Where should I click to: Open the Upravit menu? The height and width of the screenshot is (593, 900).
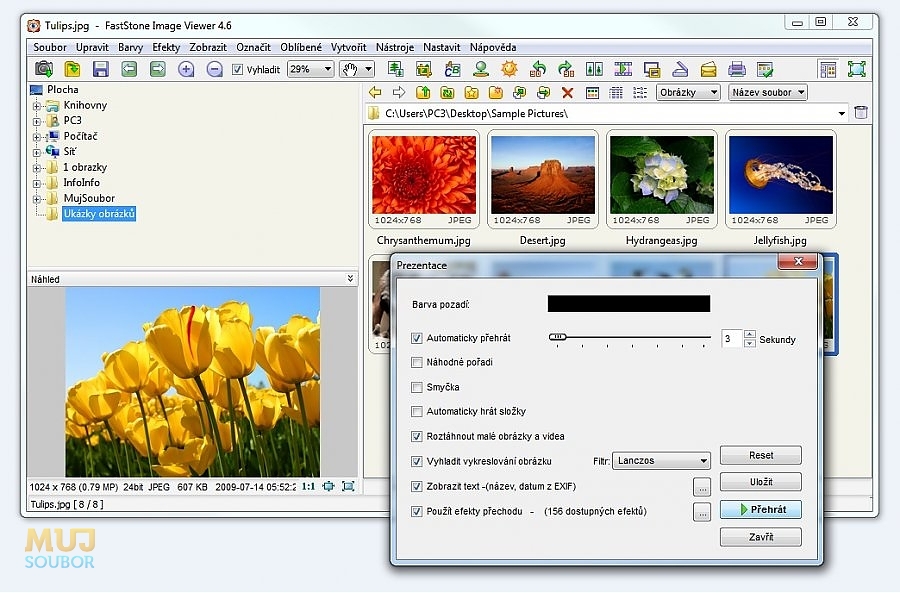tap(92, 47)
